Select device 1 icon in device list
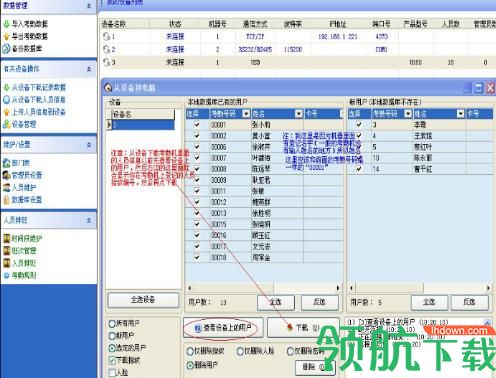This screenshot has height=378, width=496. [107, 36]
